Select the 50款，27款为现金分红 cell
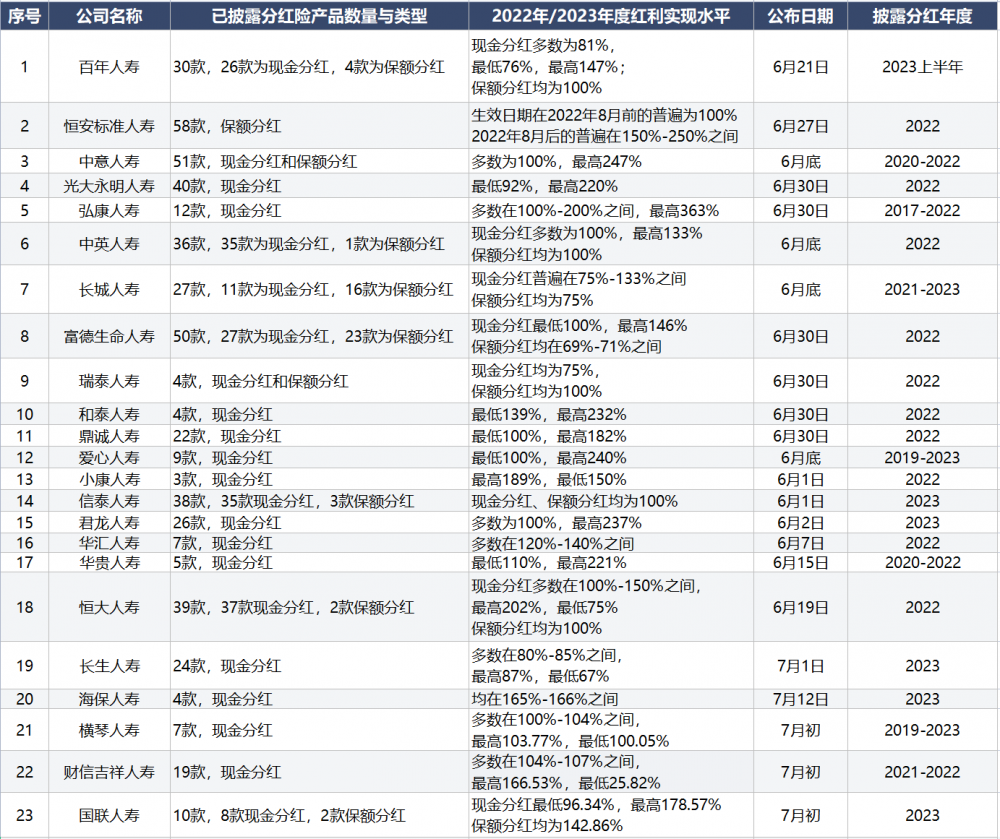Viewport: 1000px width, 839px height. click(319, 336)
